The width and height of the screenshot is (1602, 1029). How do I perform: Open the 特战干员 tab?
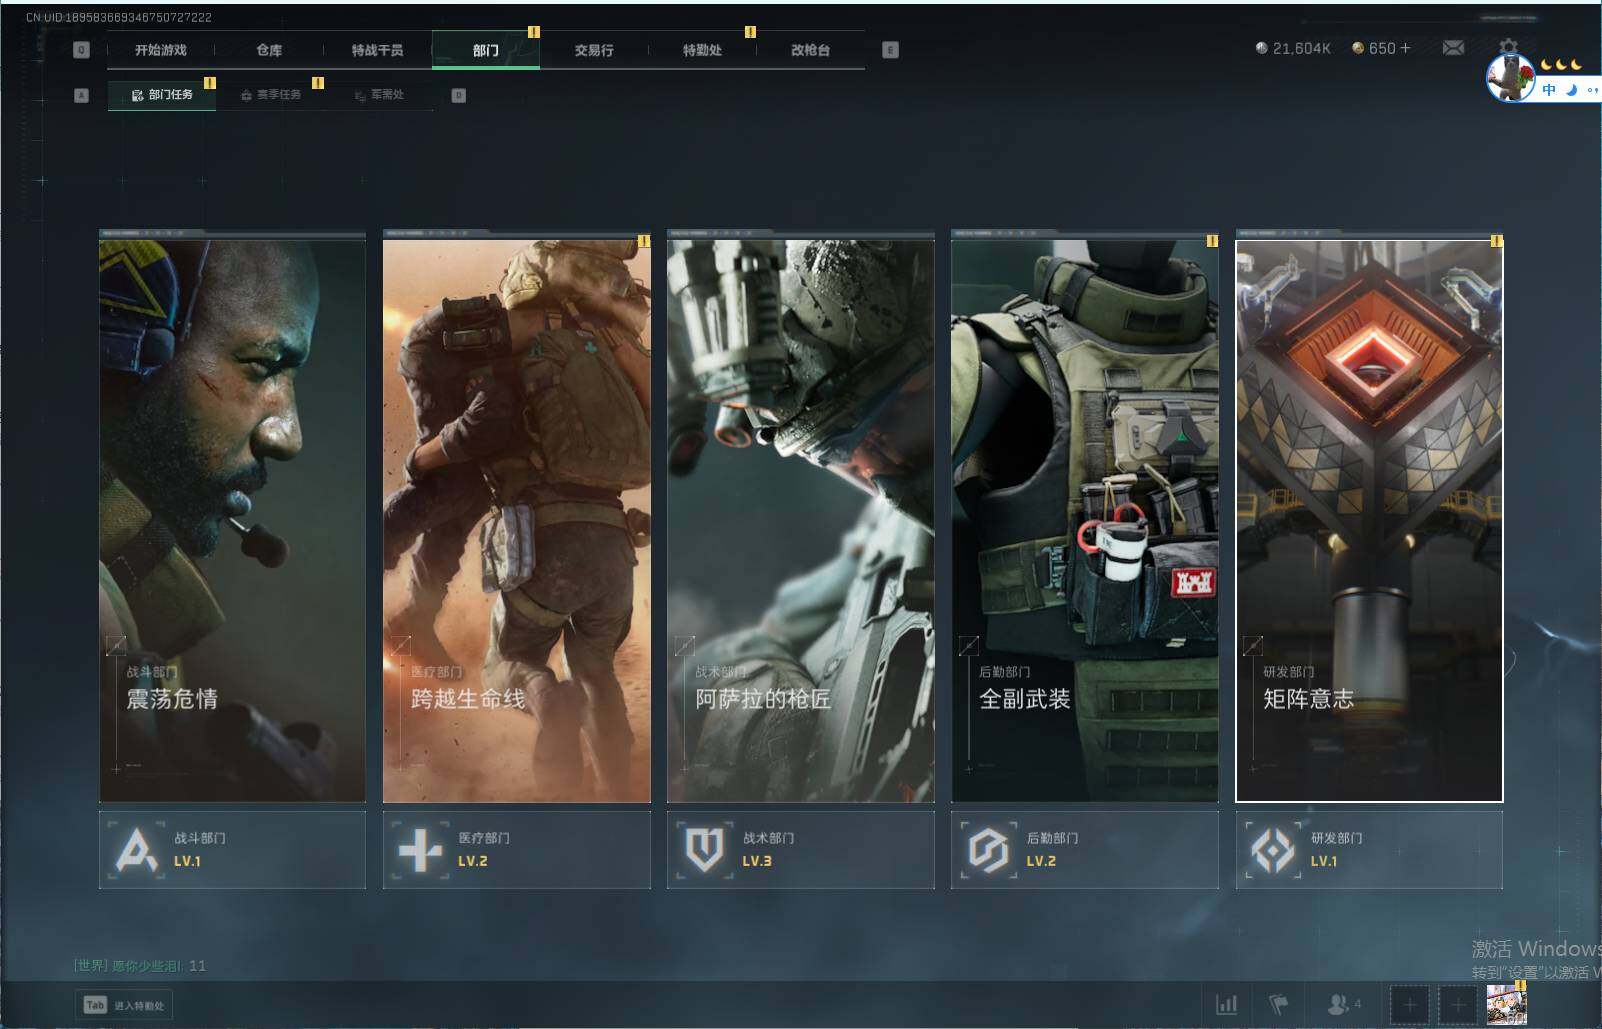tap(377, 50)
